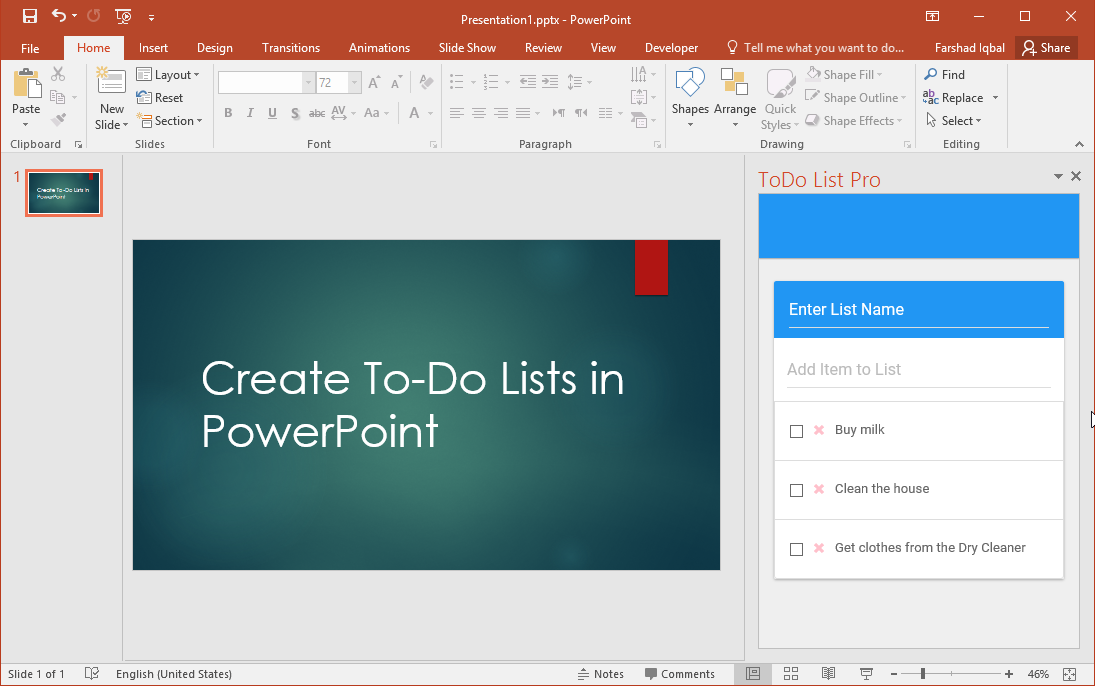1095x686 pixels.
Task: Mark Get clothes from Dry Cleaner done
Action: [x=796, y=549]
